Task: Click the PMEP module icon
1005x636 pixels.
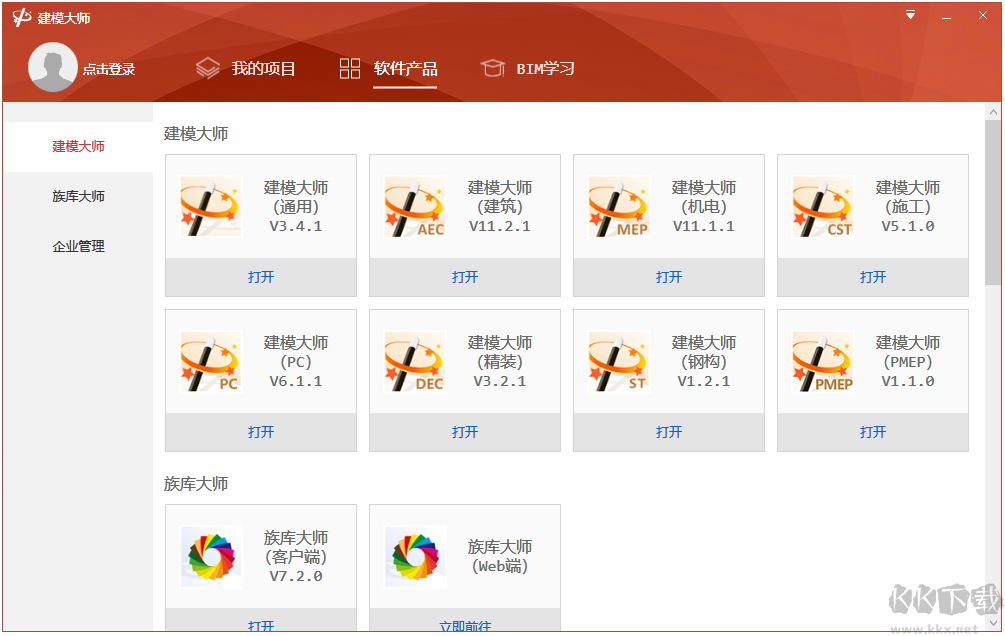Action: click(x=823, y=362)
